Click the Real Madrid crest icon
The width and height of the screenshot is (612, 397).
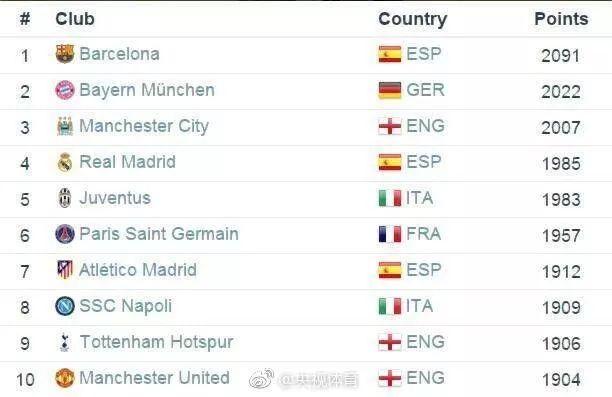pyautogui.click(x=65, y=162)
